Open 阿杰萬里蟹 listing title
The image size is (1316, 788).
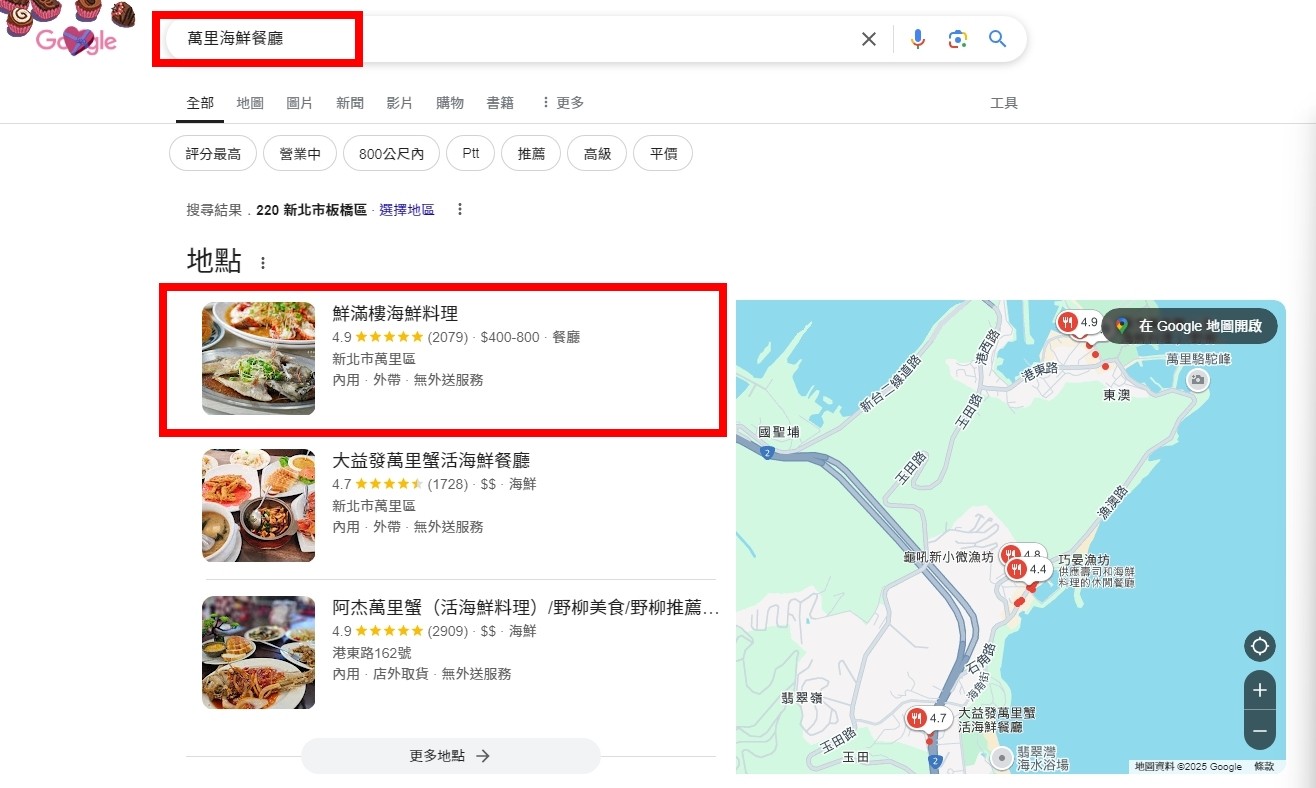pos(526,608)
